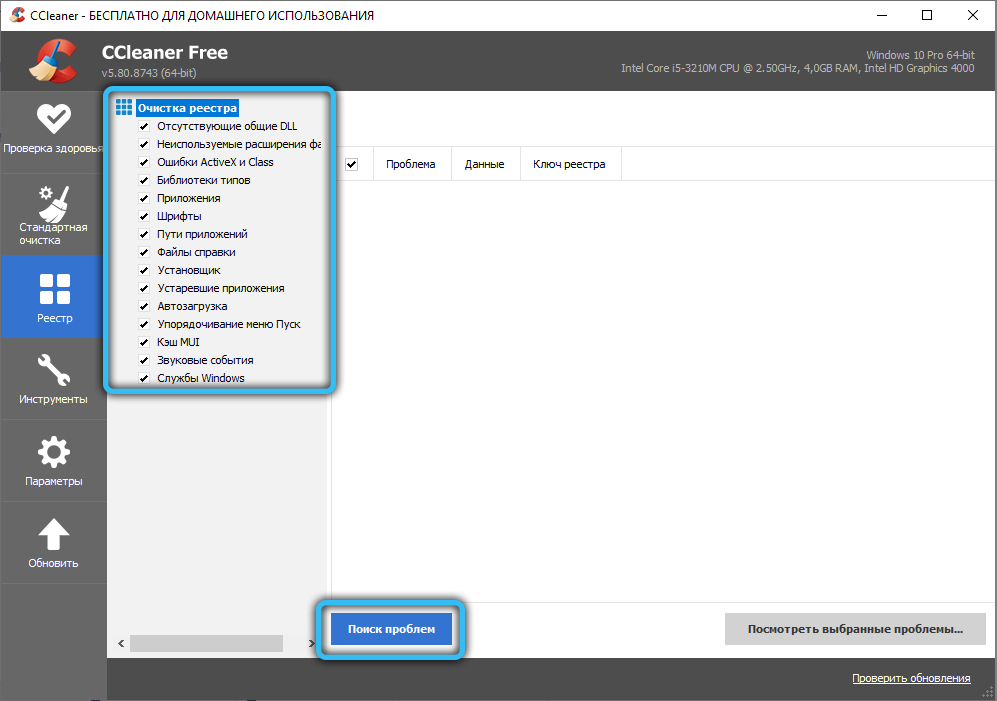Click the horizontal scrollbar left arrow

point(120,643)
